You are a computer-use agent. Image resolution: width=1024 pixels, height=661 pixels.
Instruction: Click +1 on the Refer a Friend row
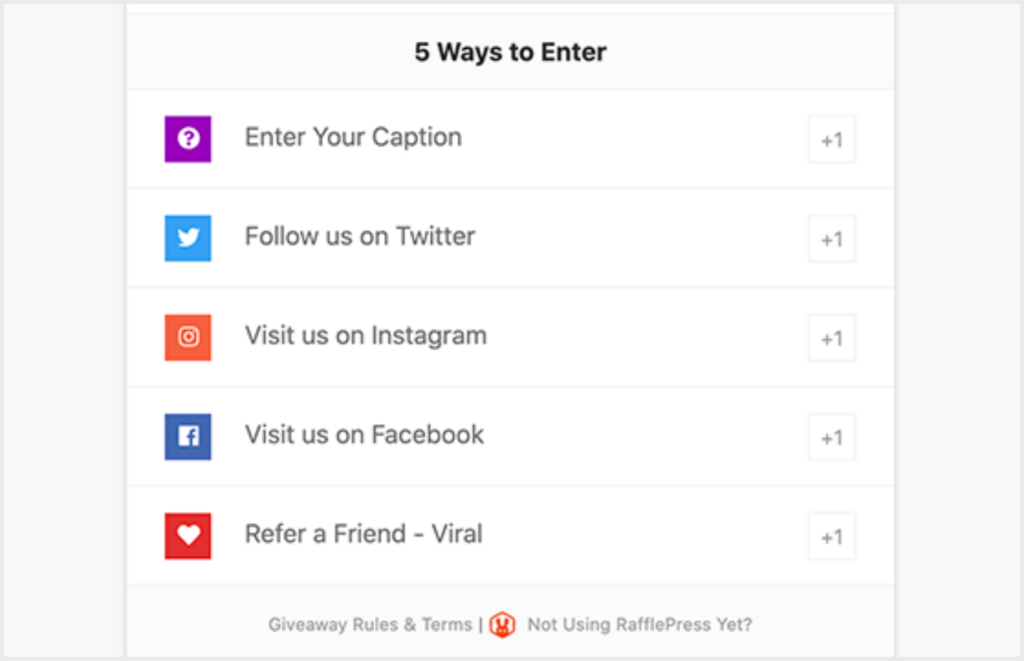click(x=831, y=536)
